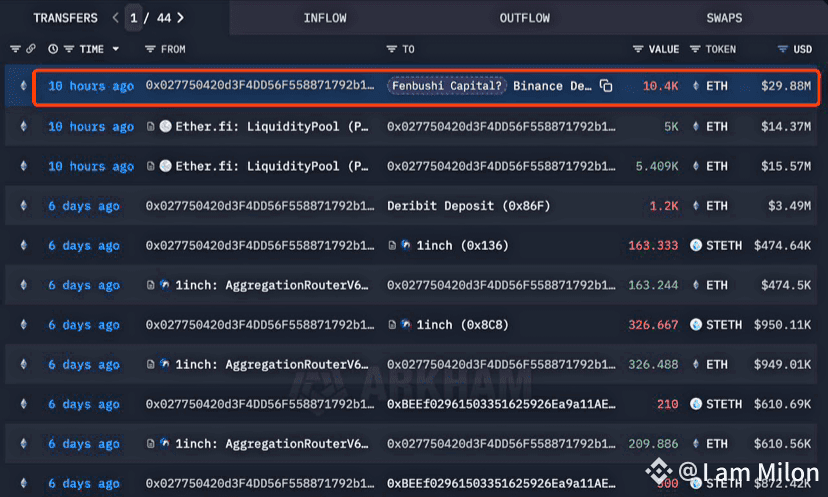Screen dimensions: 828x497
Task: Click contract icon in 326.488 ETH row
Action: pyautogui.click(x=150, y=364)
